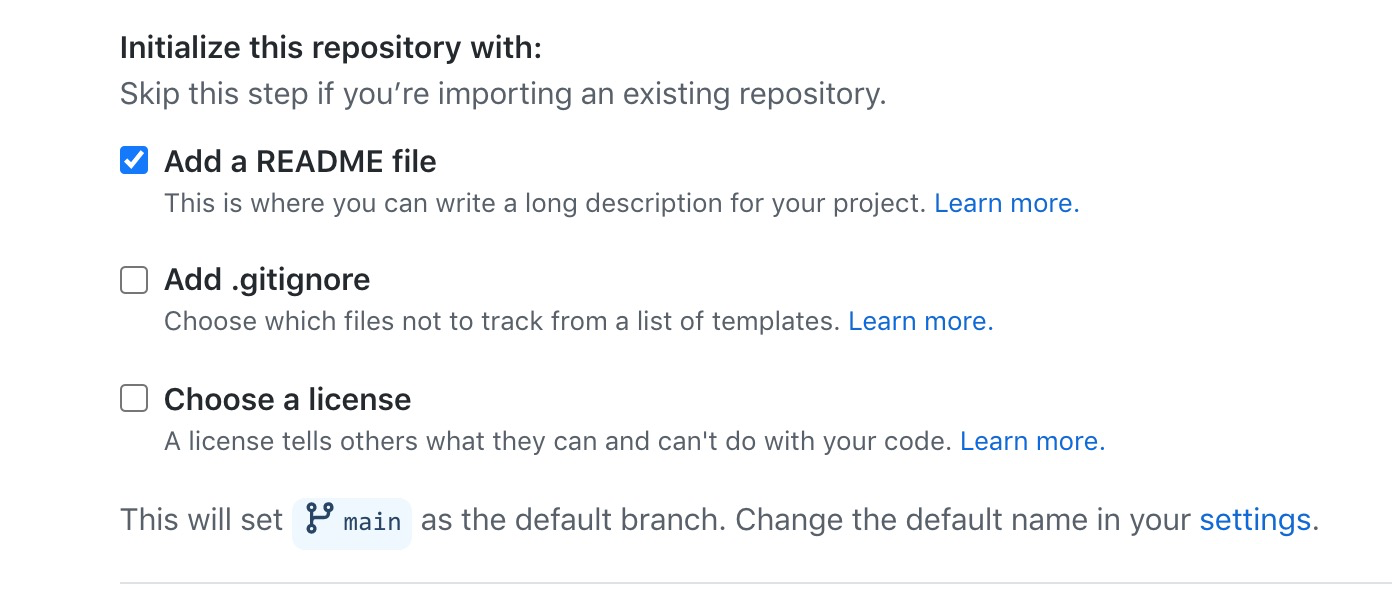Click the horizontal divider below branch note
1392x604 pixels.
(756, 582)
